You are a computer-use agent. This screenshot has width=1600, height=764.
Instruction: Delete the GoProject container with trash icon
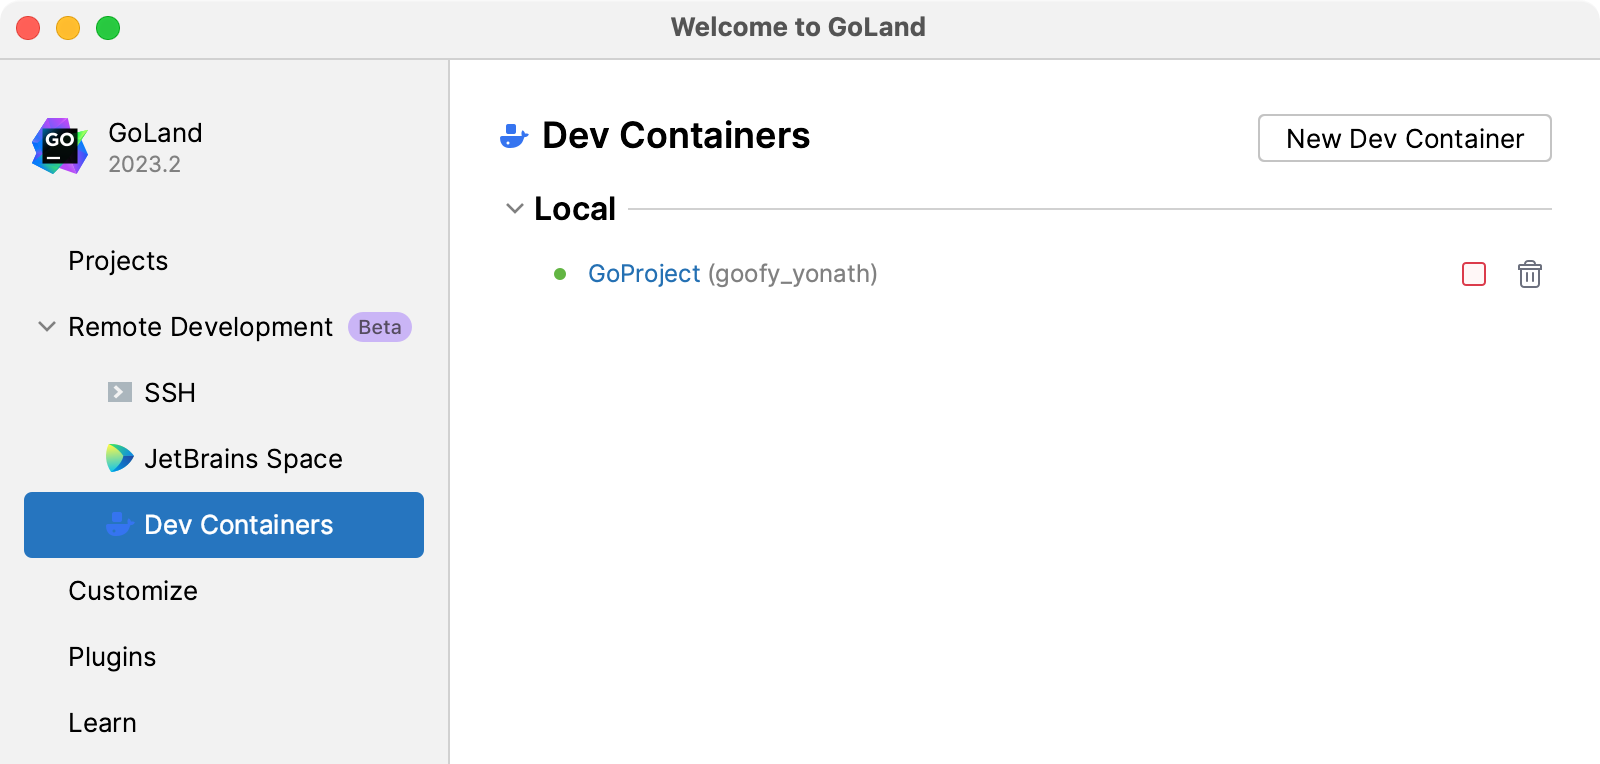(1530, 274)
